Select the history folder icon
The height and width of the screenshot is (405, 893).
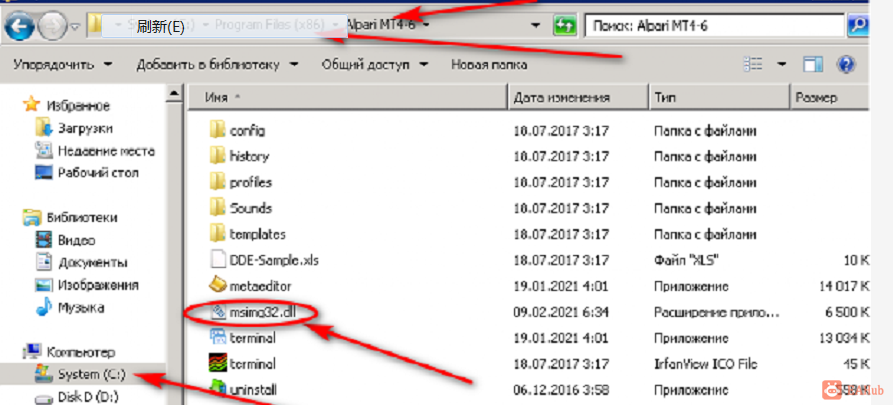(218, 155)
